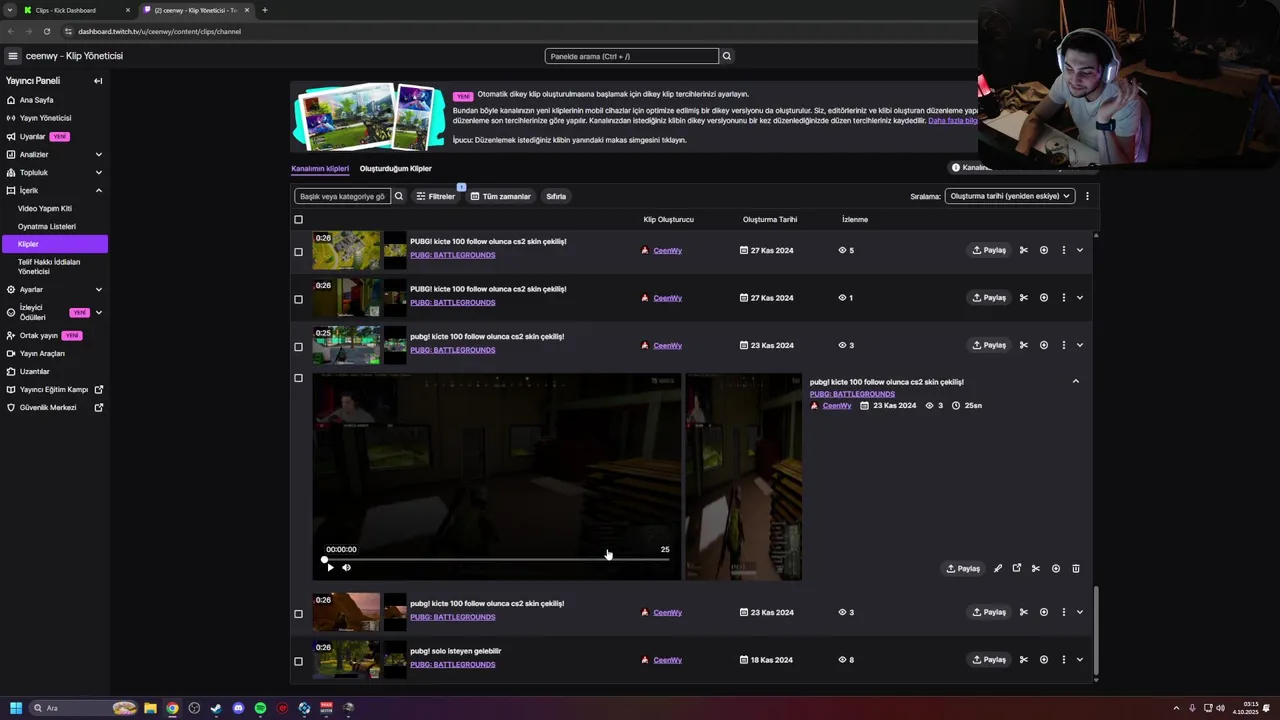Open Discord from the taskbar
This screenshot has height=720, width=1280.
tap(238, 708)
